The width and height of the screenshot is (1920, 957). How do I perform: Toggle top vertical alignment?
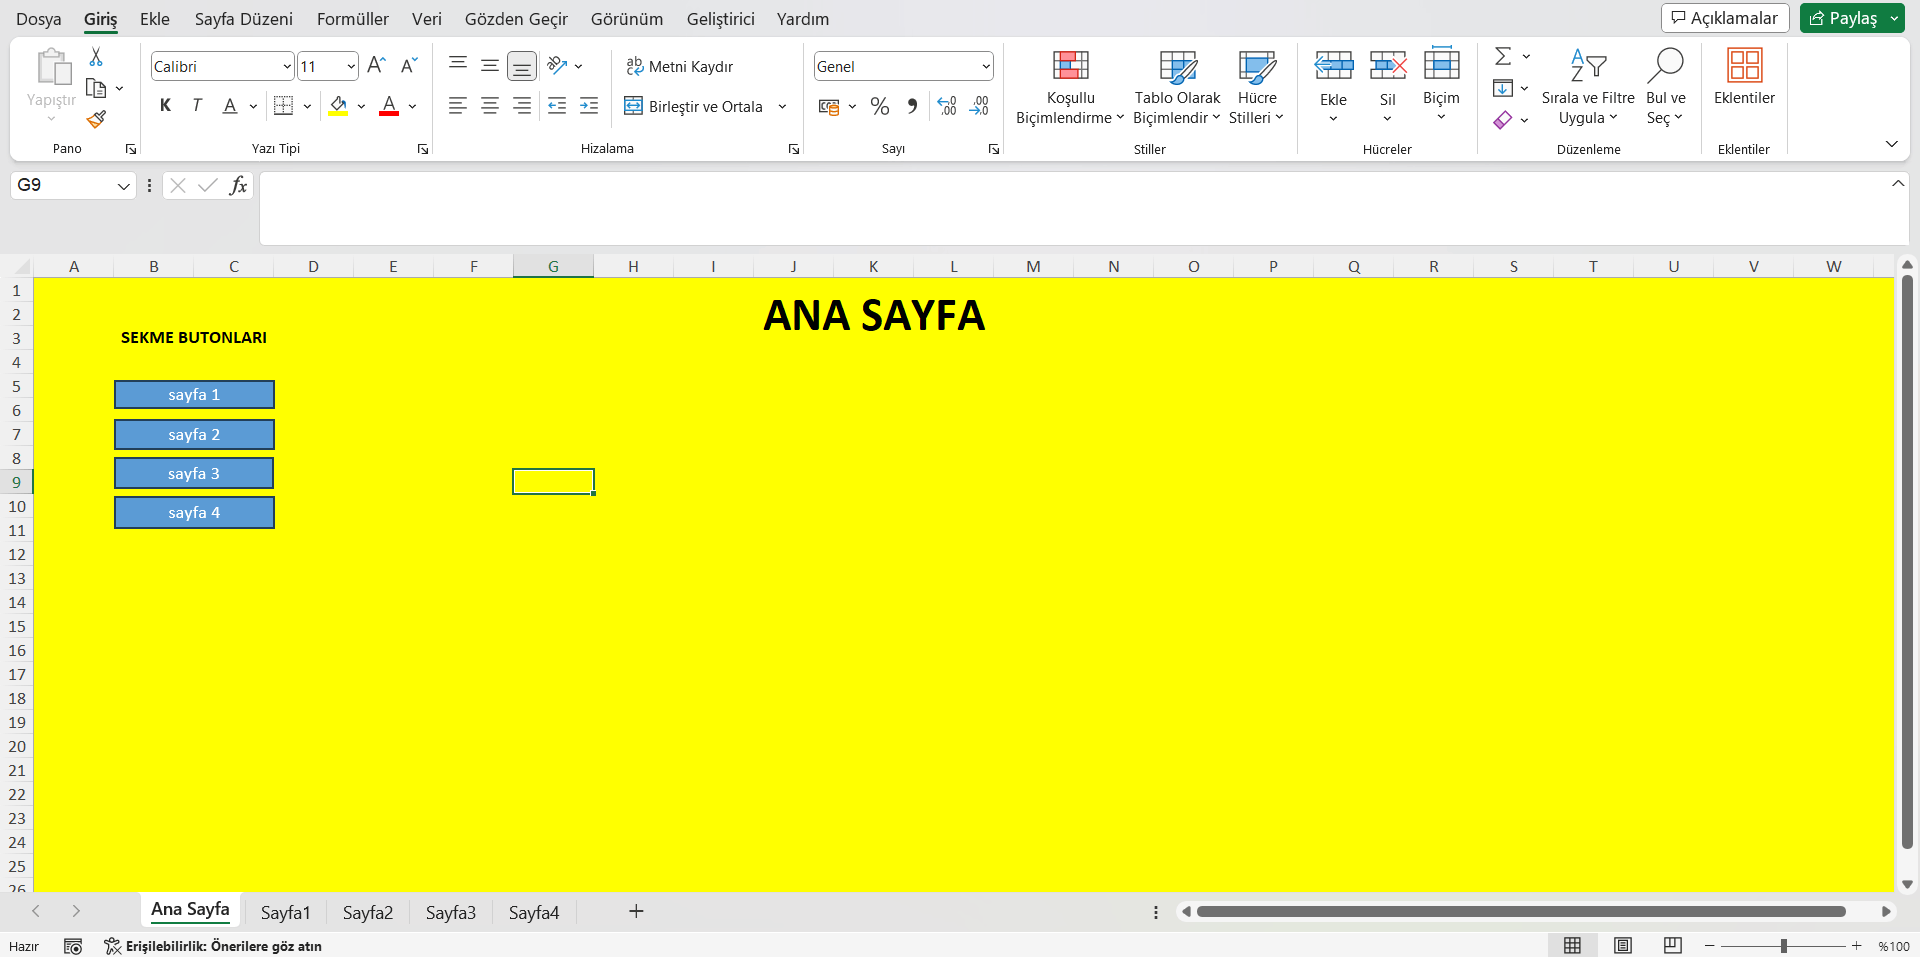tap(458, 66)
